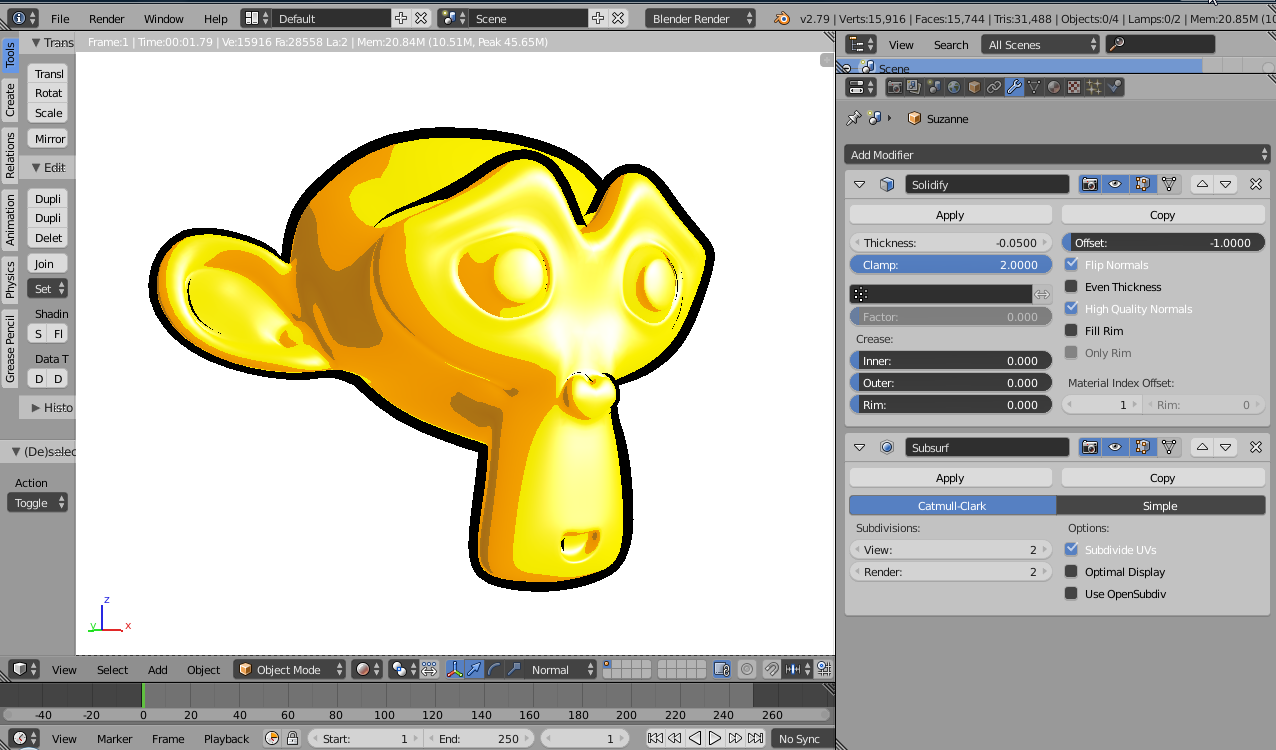Enable Fill Rim checkbox

[x=1072, y=330]
